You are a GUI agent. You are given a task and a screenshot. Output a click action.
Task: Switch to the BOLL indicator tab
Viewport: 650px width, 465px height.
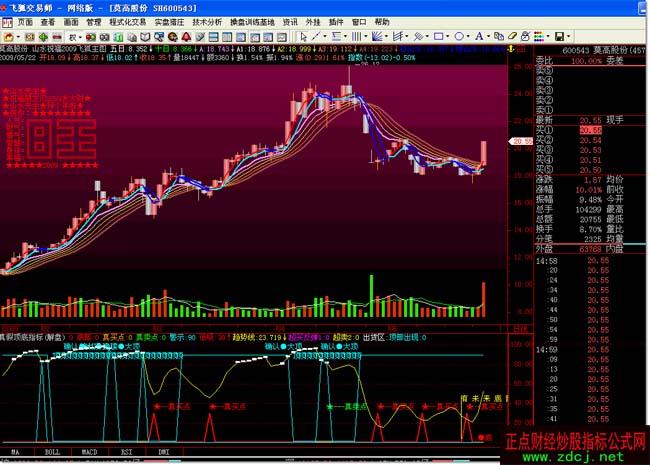[x=52, y=452]
